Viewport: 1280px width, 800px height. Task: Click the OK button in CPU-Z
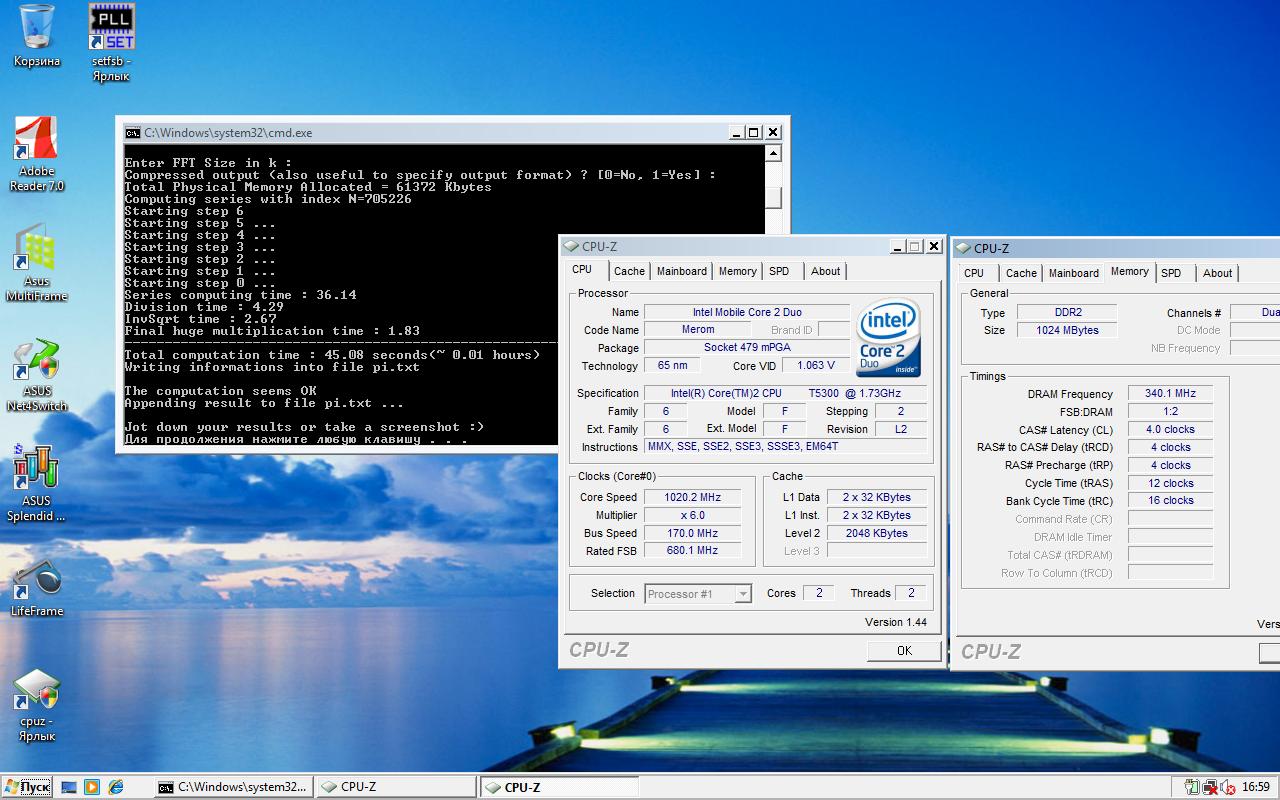point(904,651)
